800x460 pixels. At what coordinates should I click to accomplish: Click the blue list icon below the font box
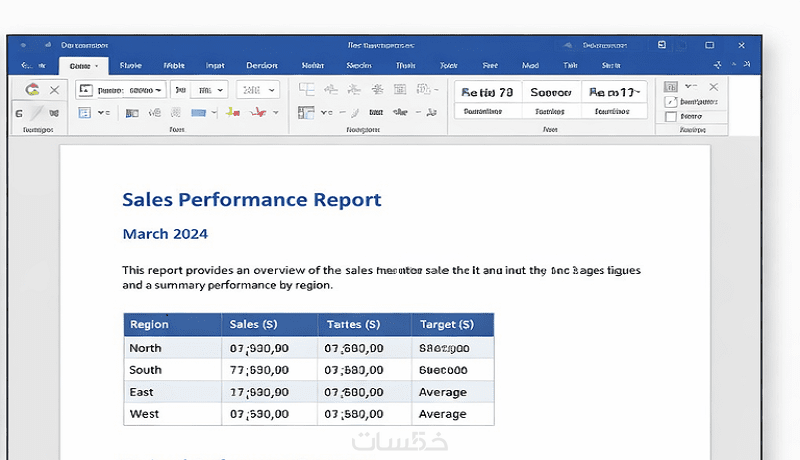[84, 113]
